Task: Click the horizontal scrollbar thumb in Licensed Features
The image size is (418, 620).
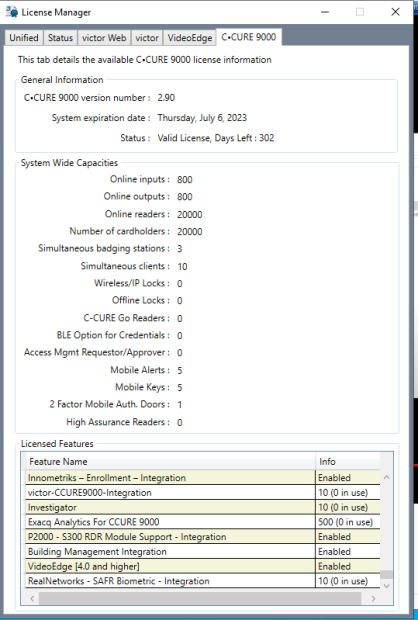Action: click(x=200, y=599)
